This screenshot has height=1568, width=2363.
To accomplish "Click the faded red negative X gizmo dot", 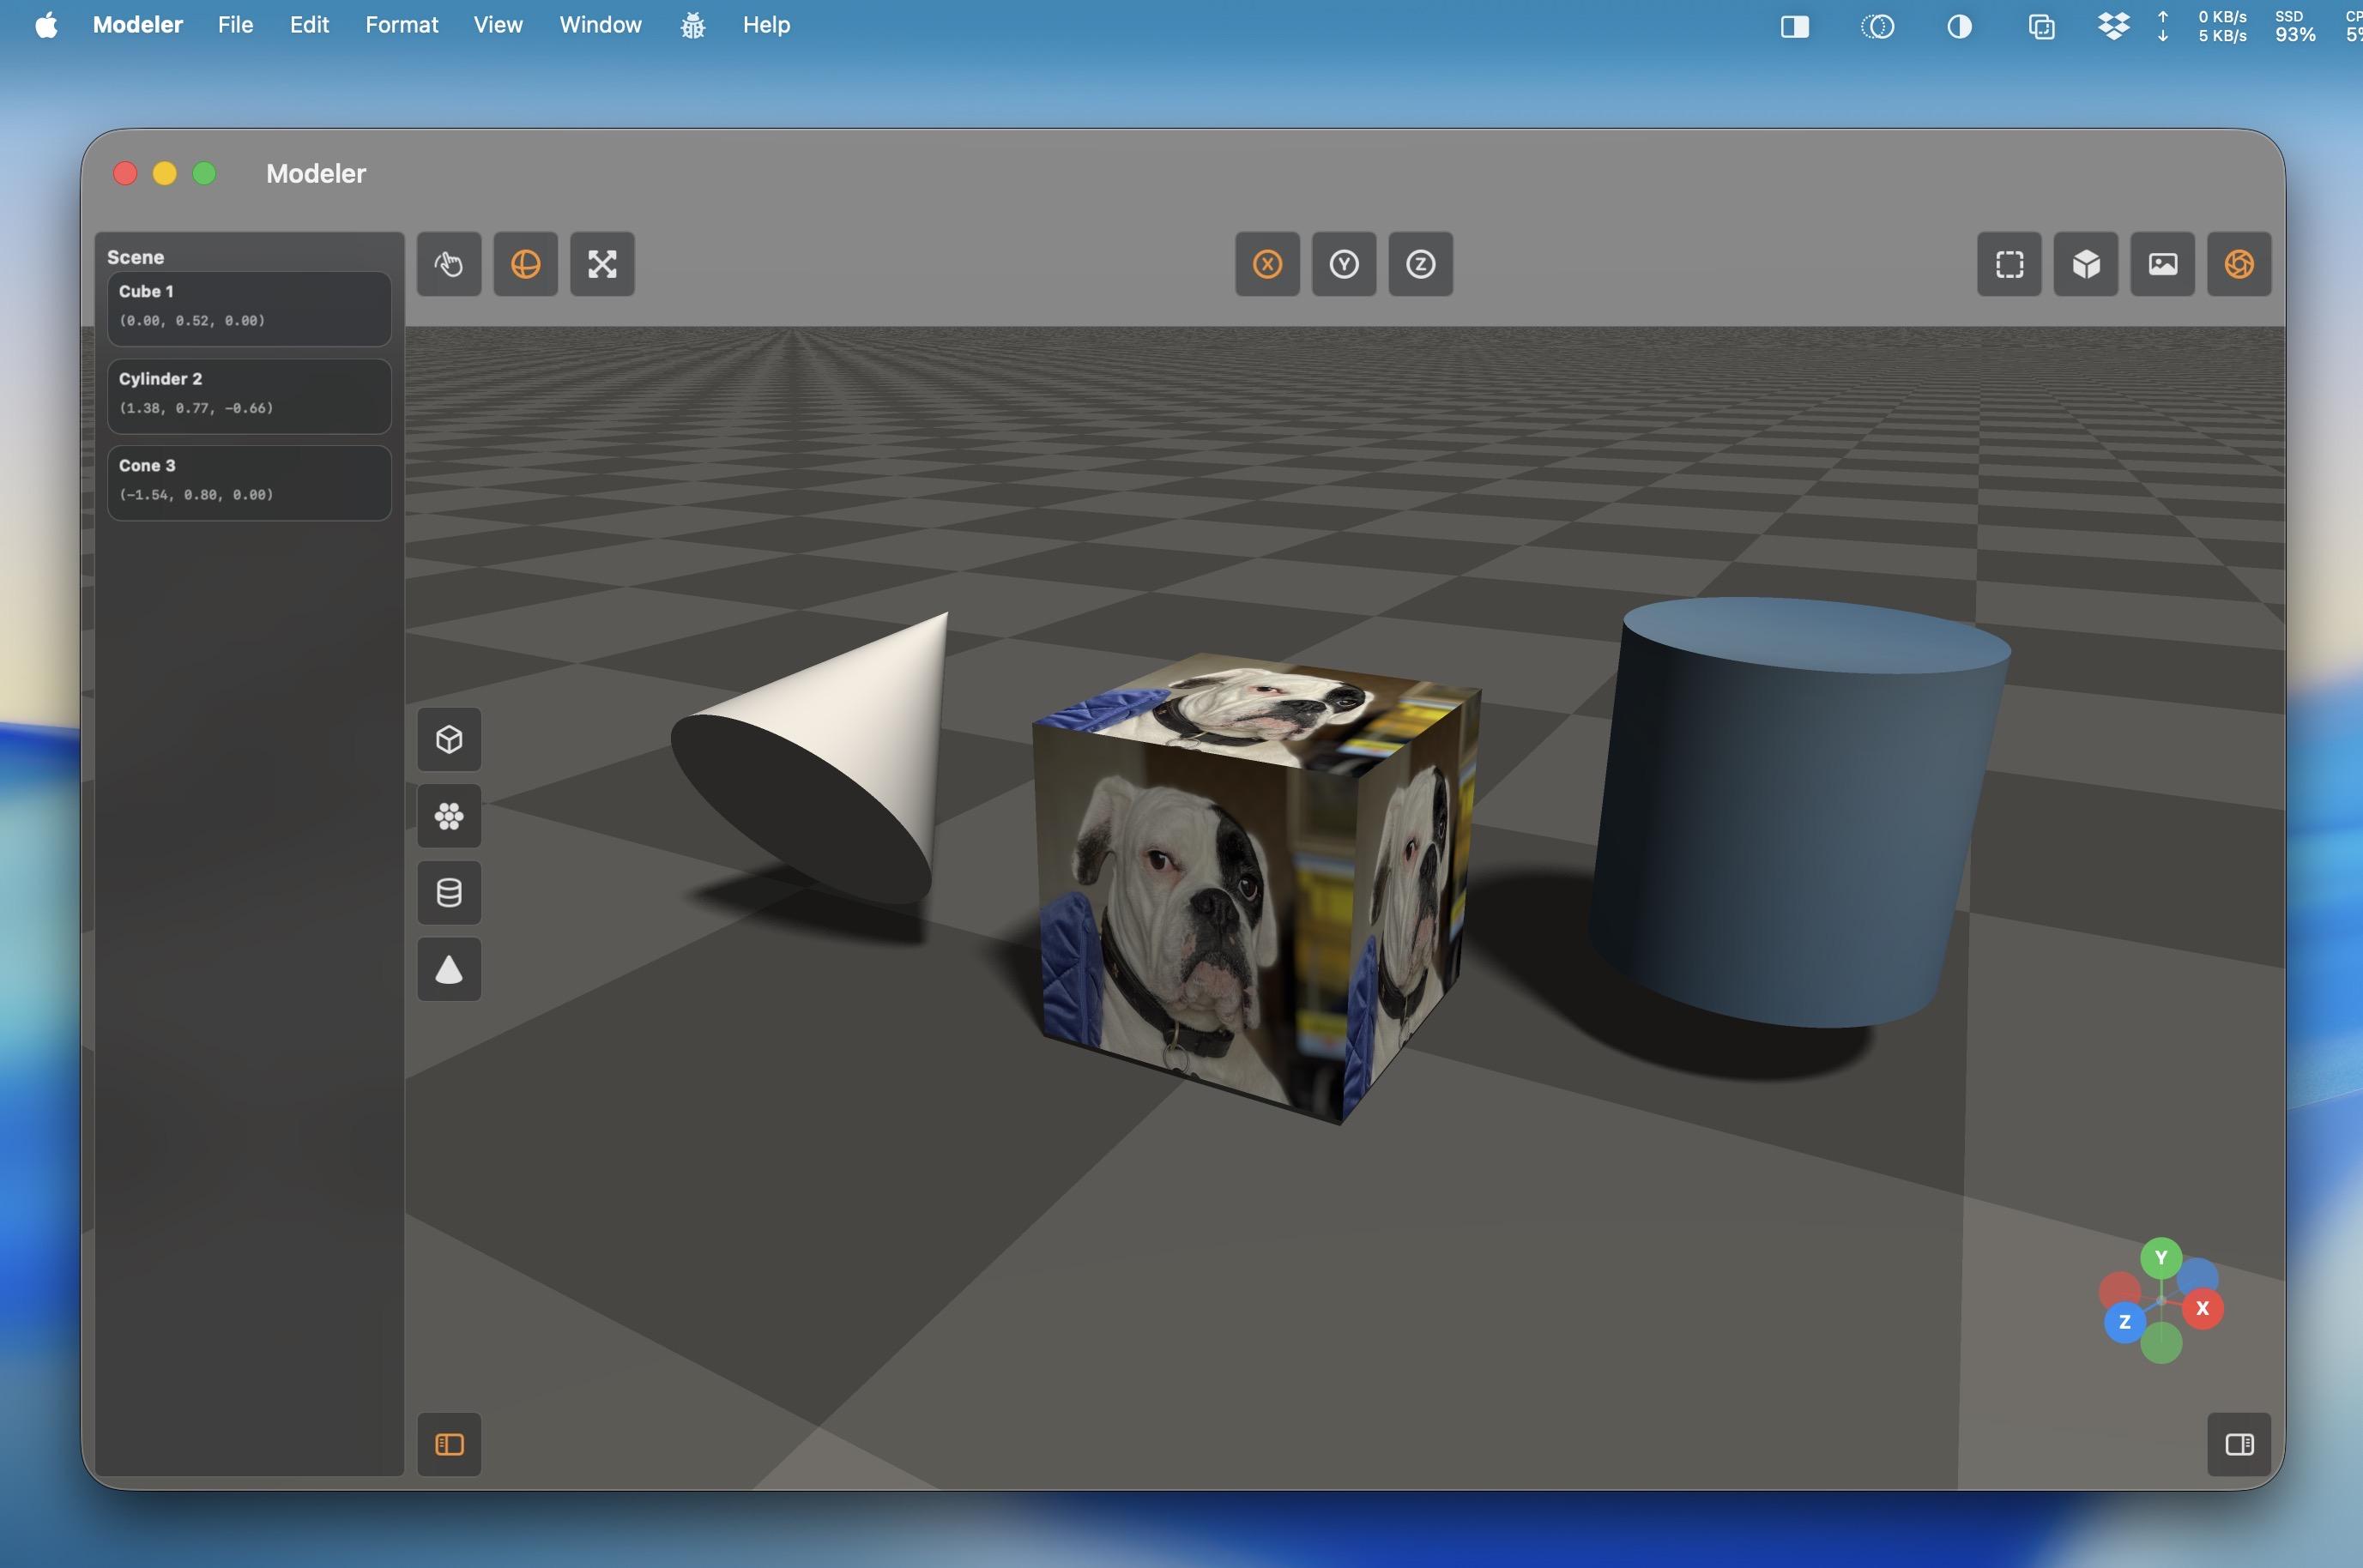I will click(x=2119, y=1292).
